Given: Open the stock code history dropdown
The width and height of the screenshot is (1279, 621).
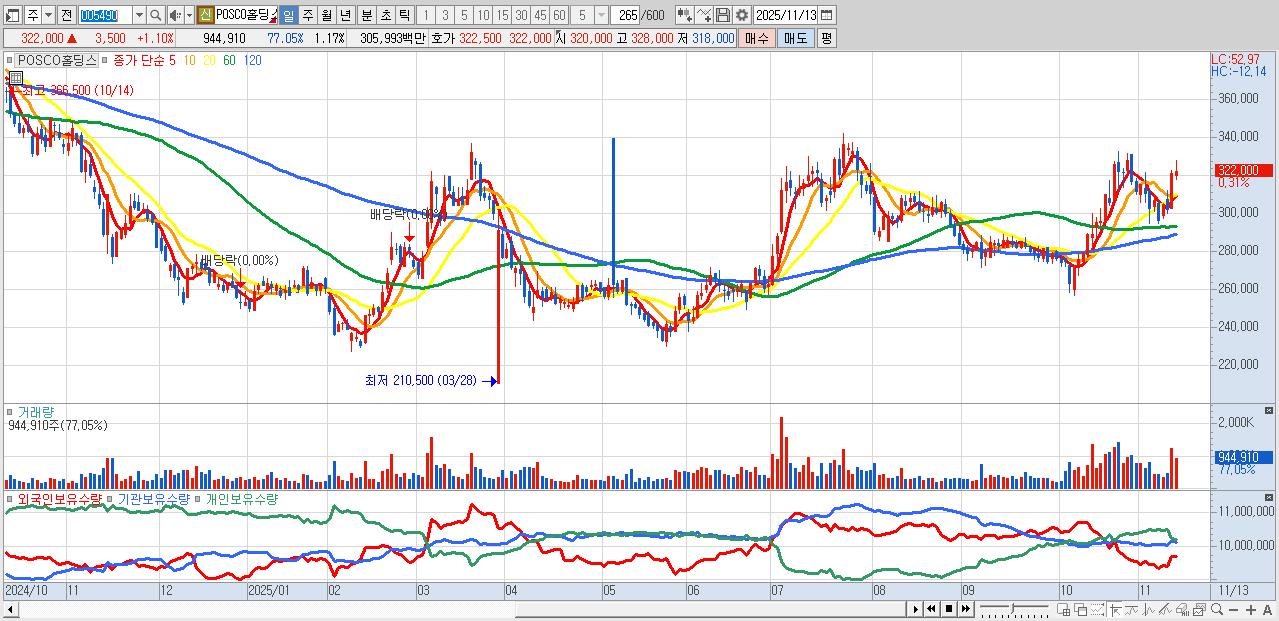Looking at the screenshot, I should coord(139,15).
